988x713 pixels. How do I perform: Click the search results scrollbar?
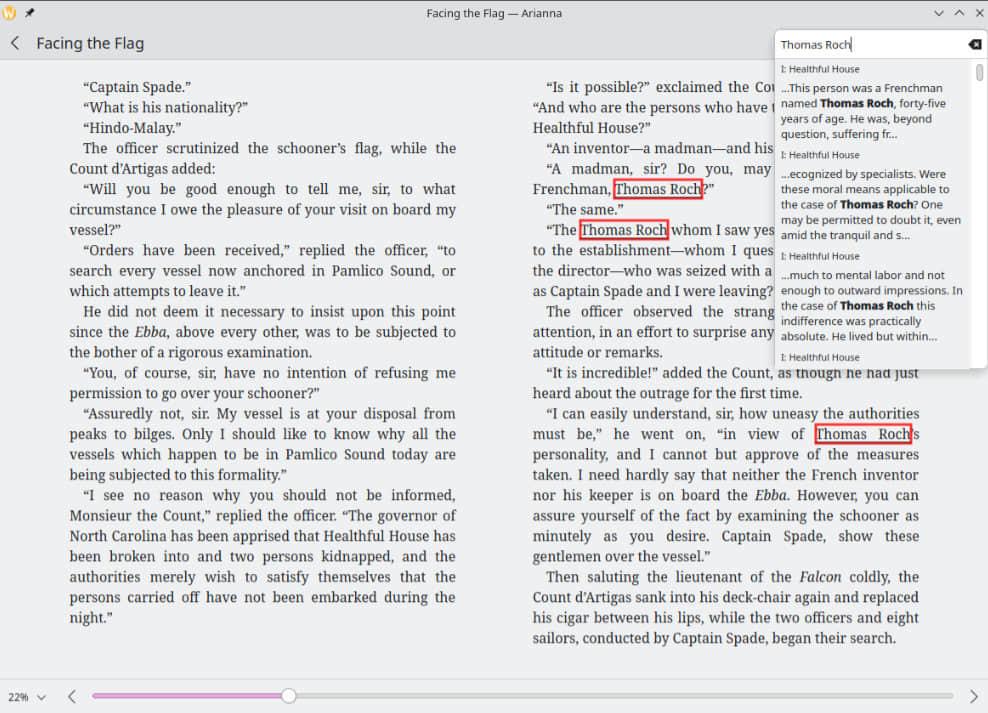(980, 74)
